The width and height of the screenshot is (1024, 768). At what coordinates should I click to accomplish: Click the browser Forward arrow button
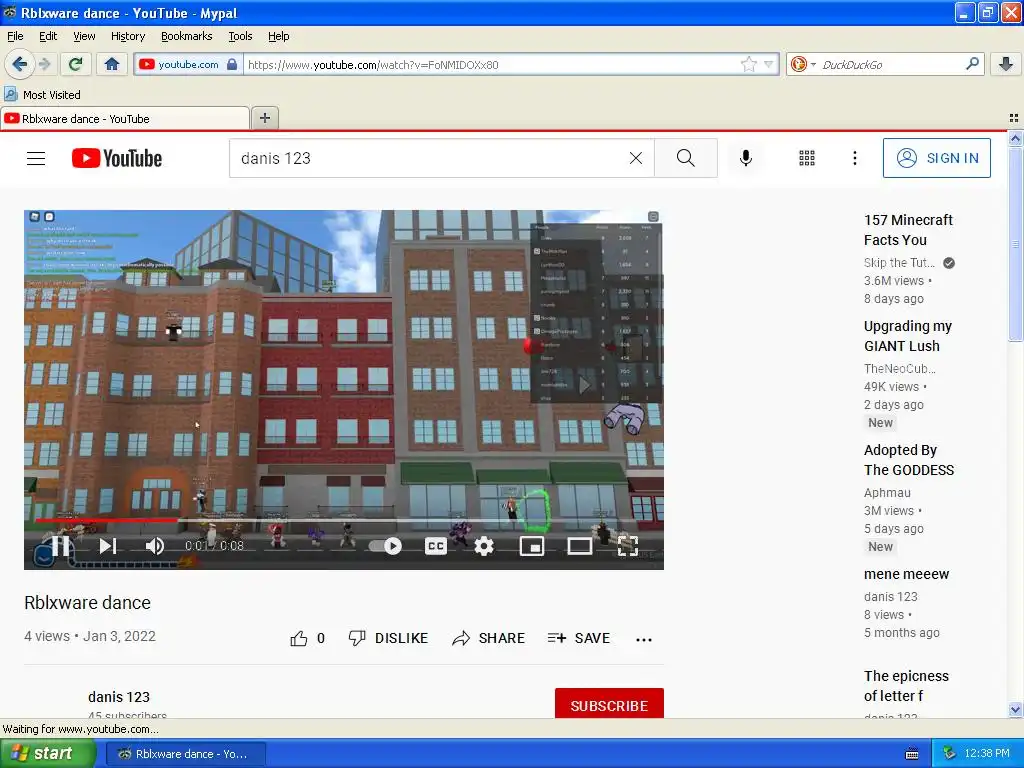click(x=45, y=64)
